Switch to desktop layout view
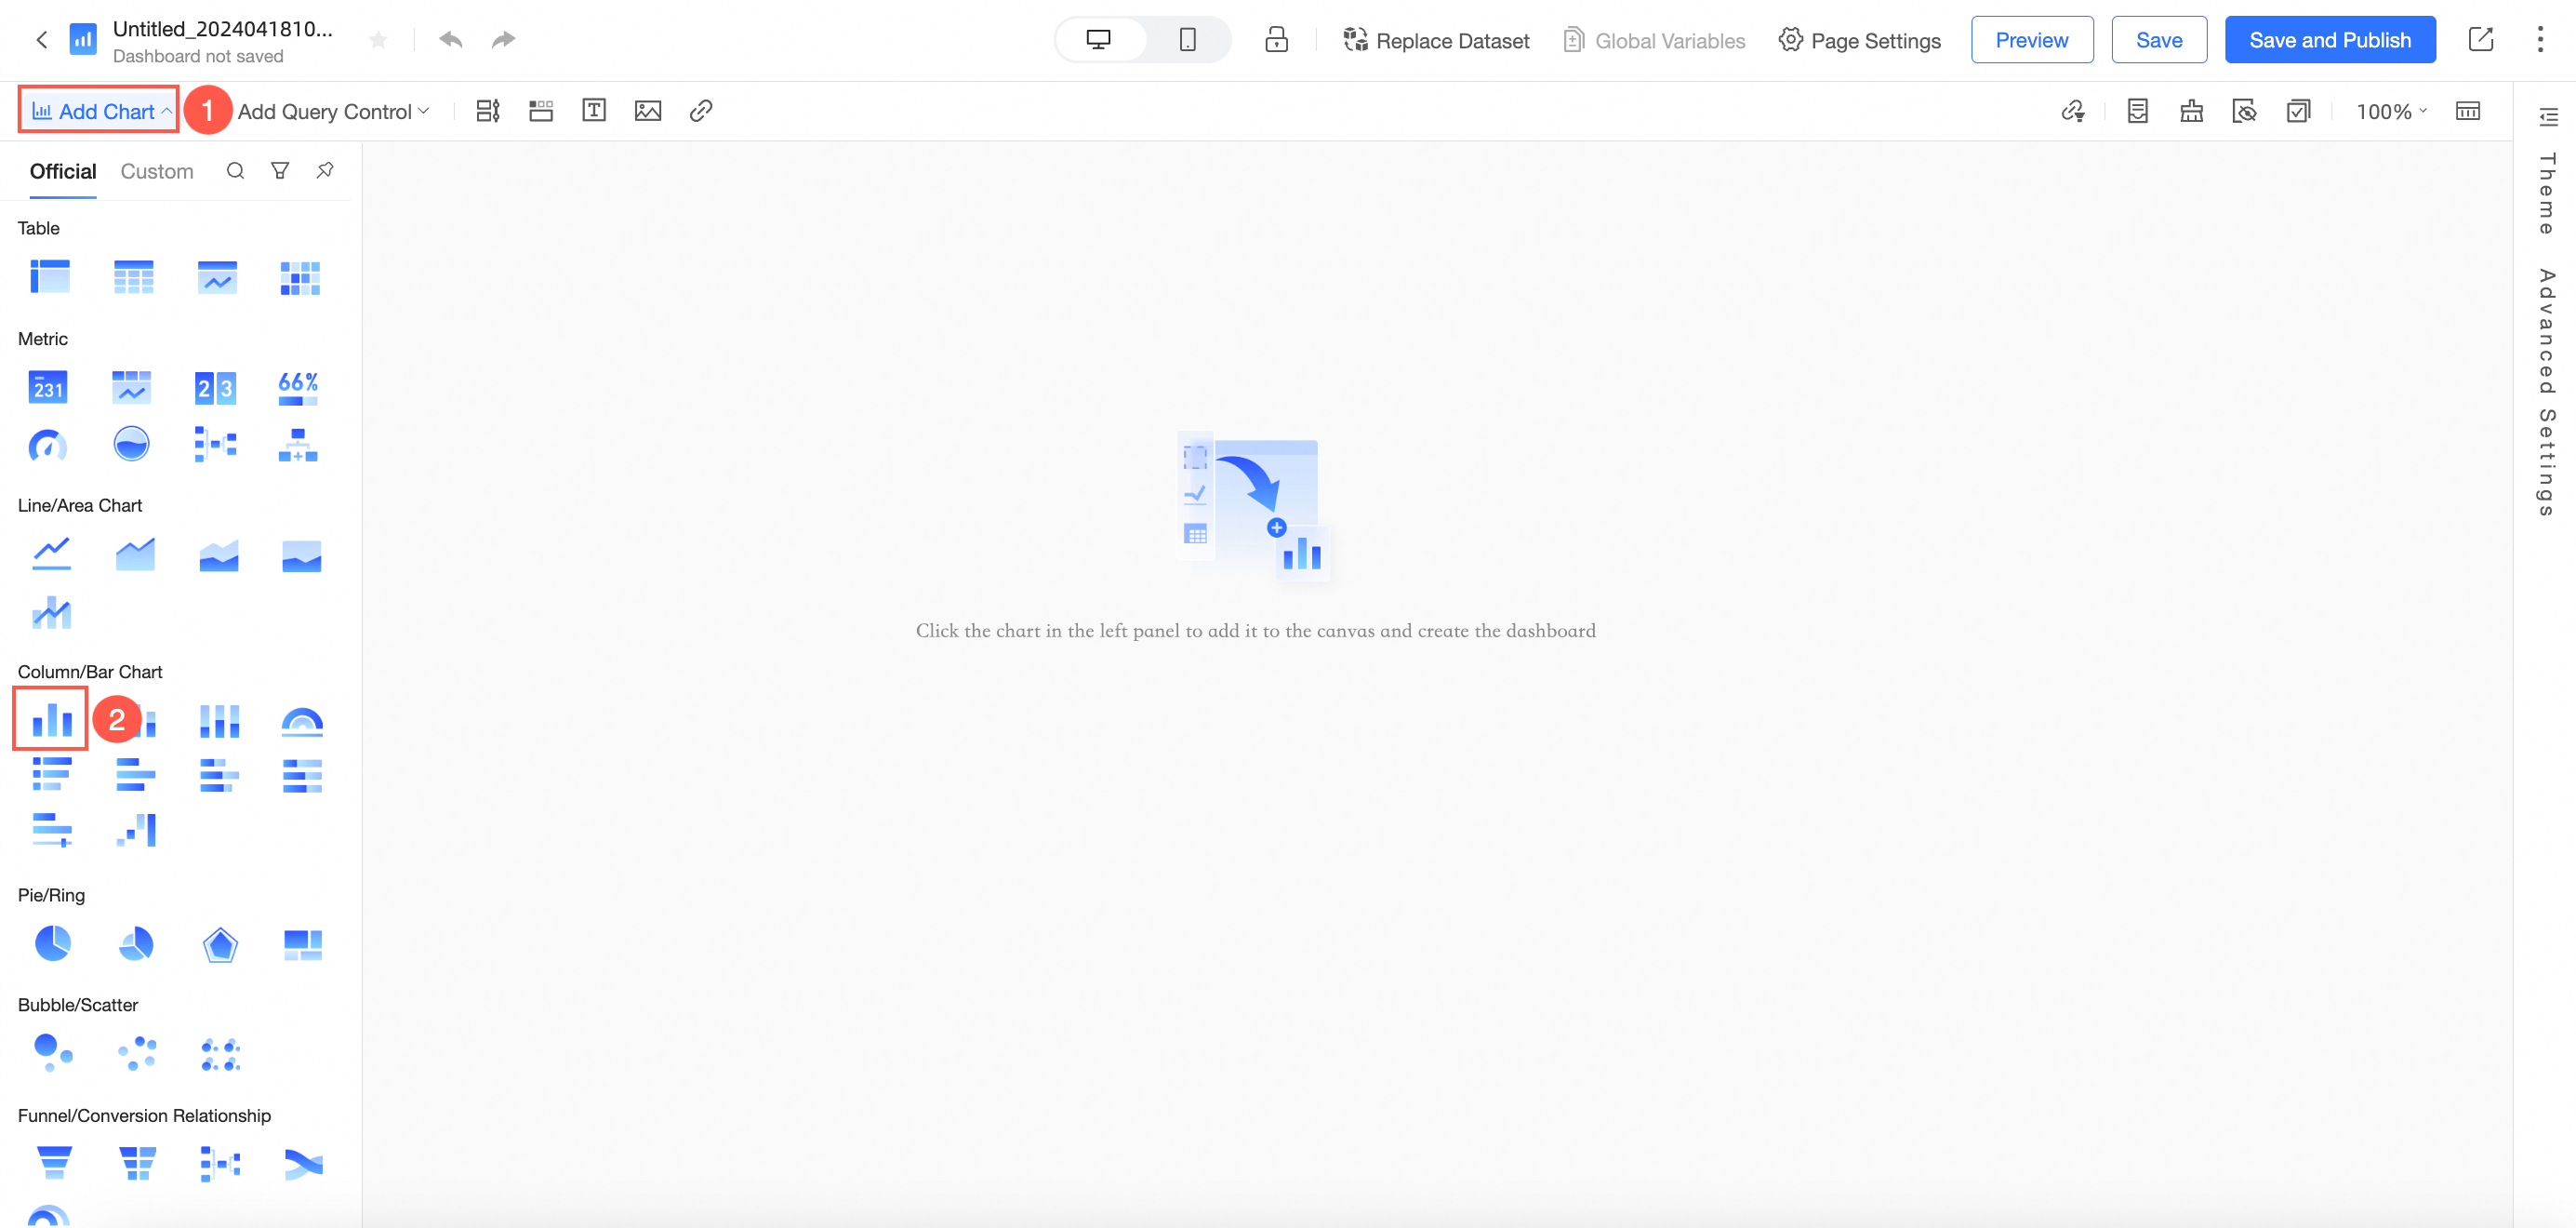 [x=1098, y=40]
